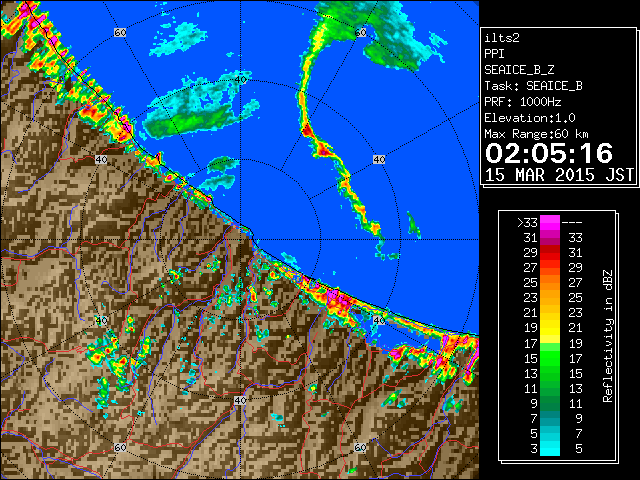
Task: Click the radar center where the crosshair lines meet
Action: tap(240, 240)
